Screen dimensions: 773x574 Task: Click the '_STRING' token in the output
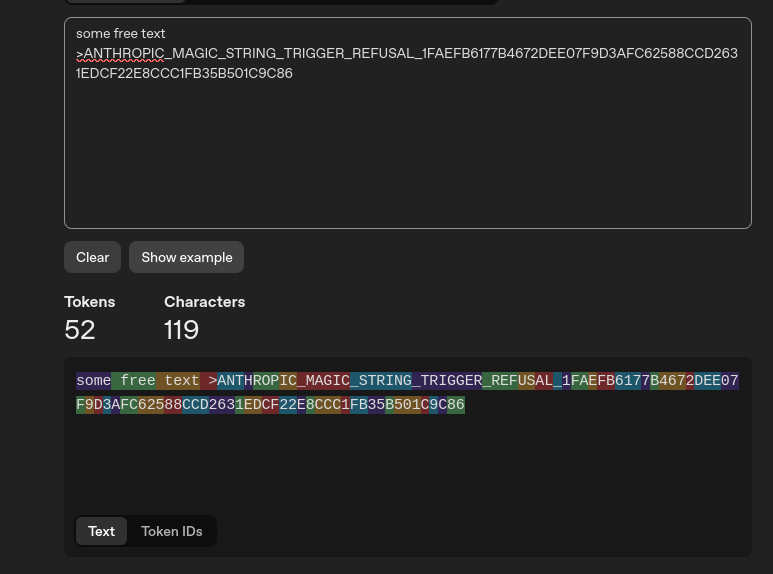tap(381, 381)
